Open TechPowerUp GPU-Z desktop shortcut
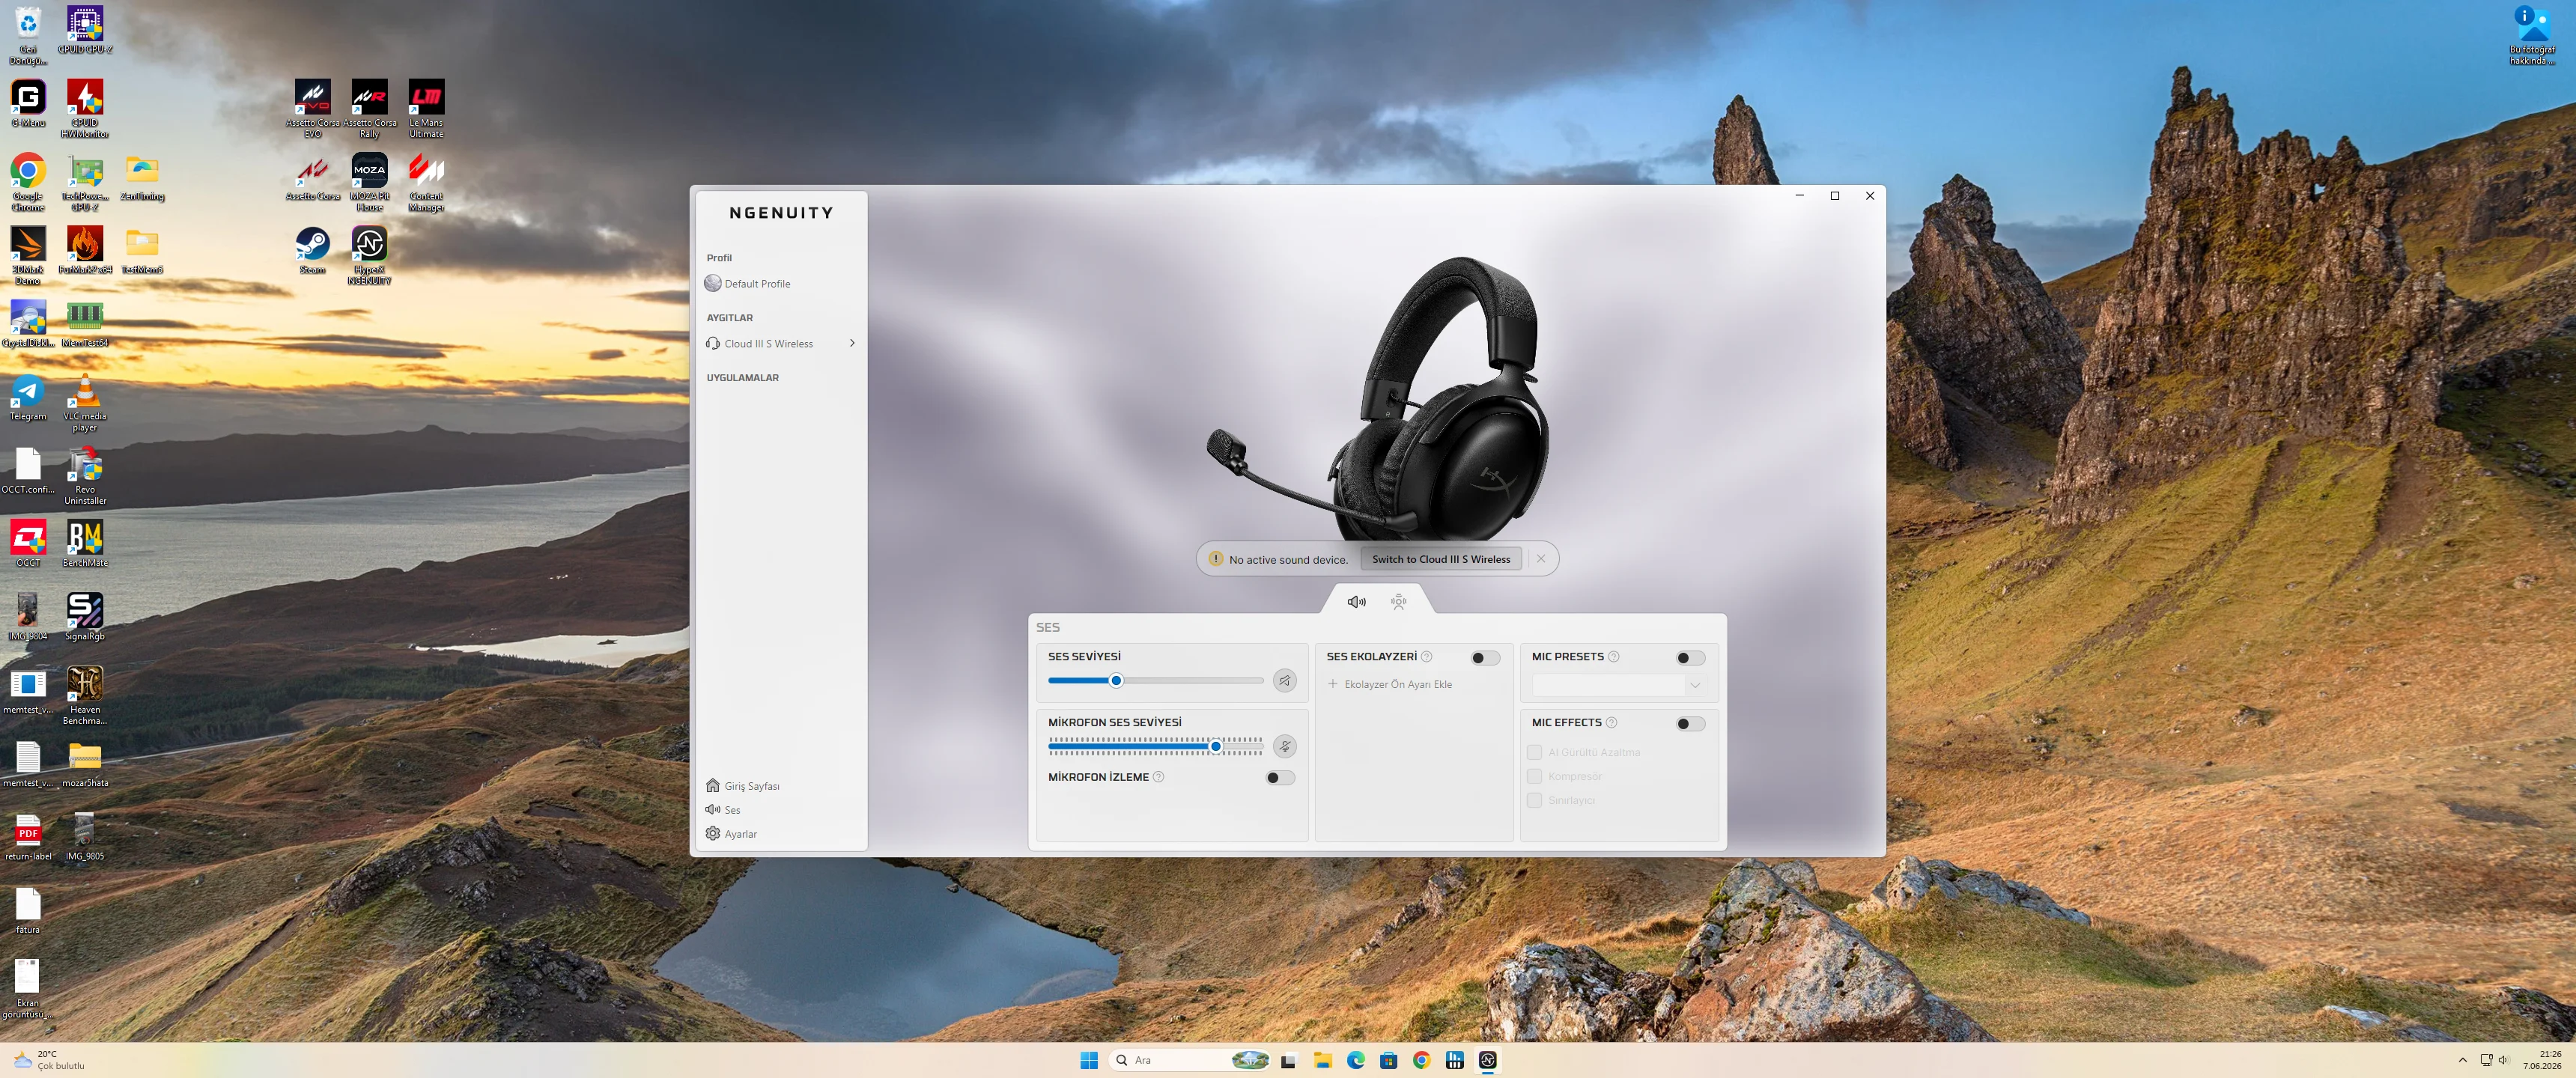The height and width of the screenshot is (1078, 2576). (85, 182)
